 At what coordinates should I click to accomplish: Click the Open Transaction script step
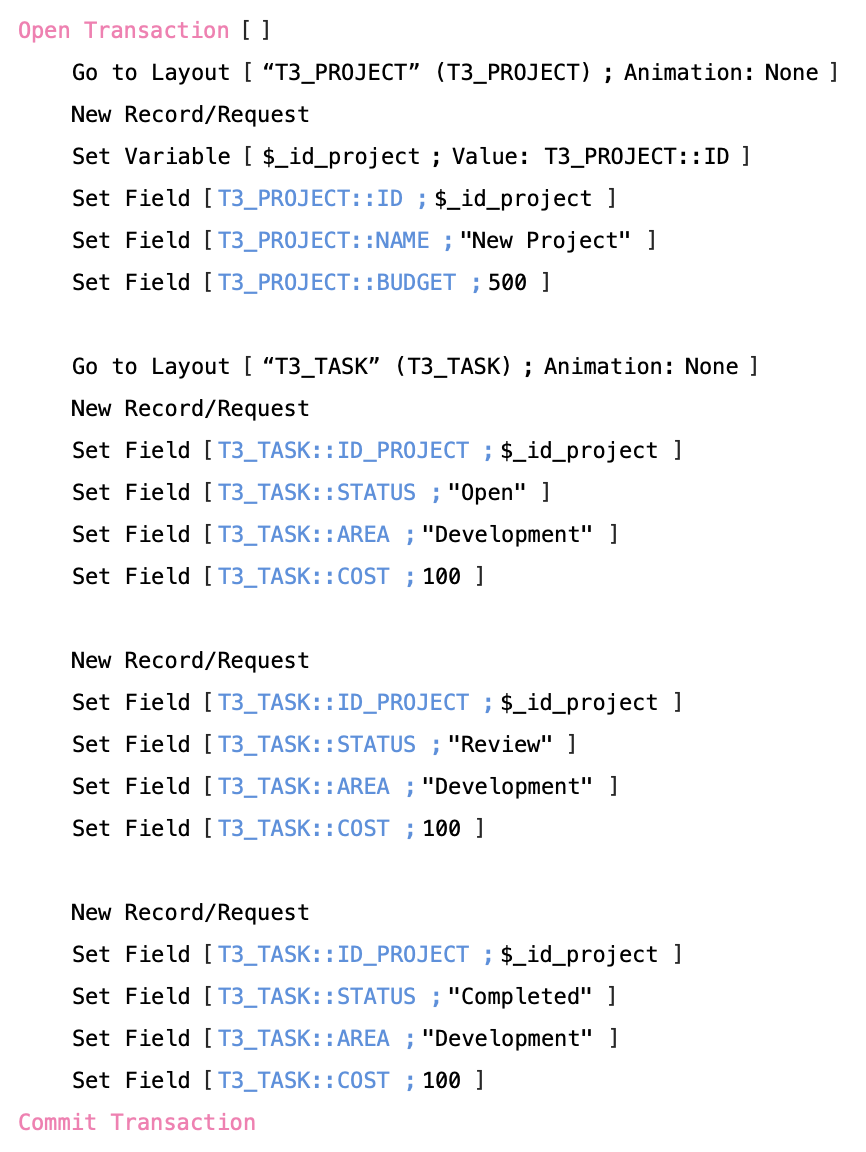(x=123, y=30)
